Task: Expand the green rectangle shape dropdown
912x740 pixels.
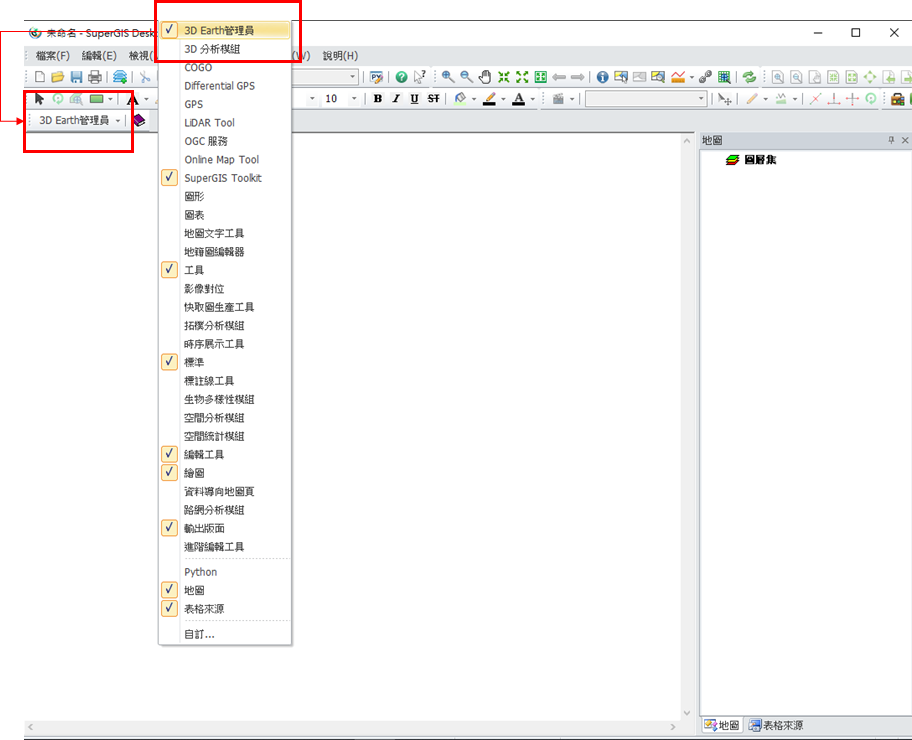Action: coord(110,99)
